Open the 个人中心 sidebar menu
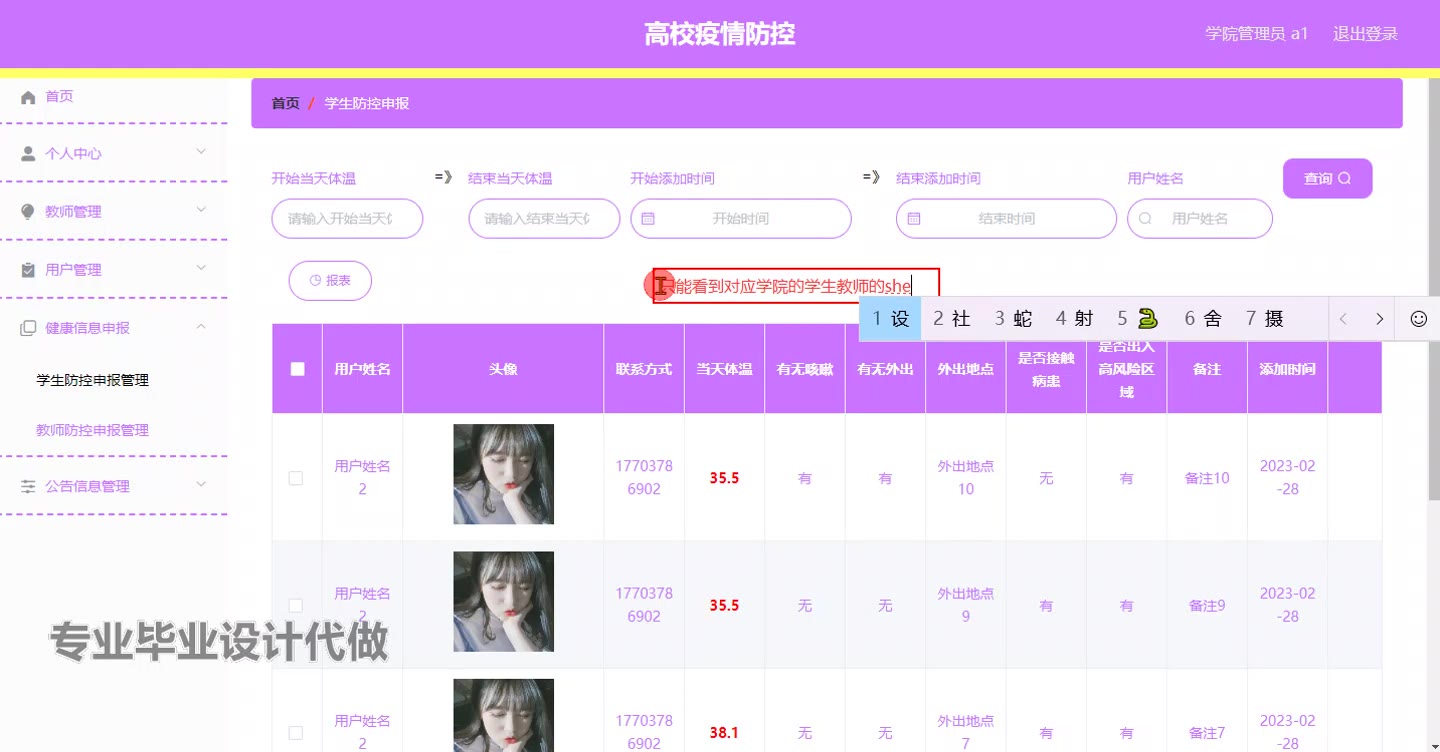 (x=114, y=153)
